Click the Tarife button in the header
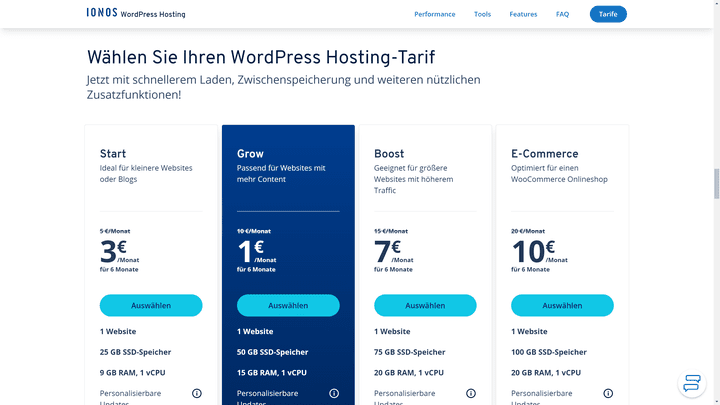 click(608, 14)
